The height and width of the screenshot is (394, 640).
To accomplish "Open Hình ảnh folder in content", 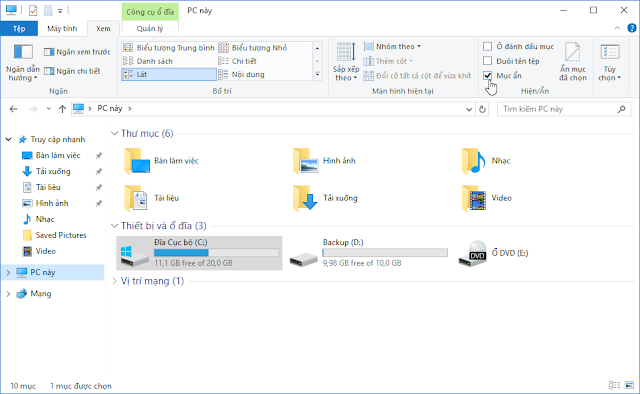I will pyautogui.click(x=324, y=161).
